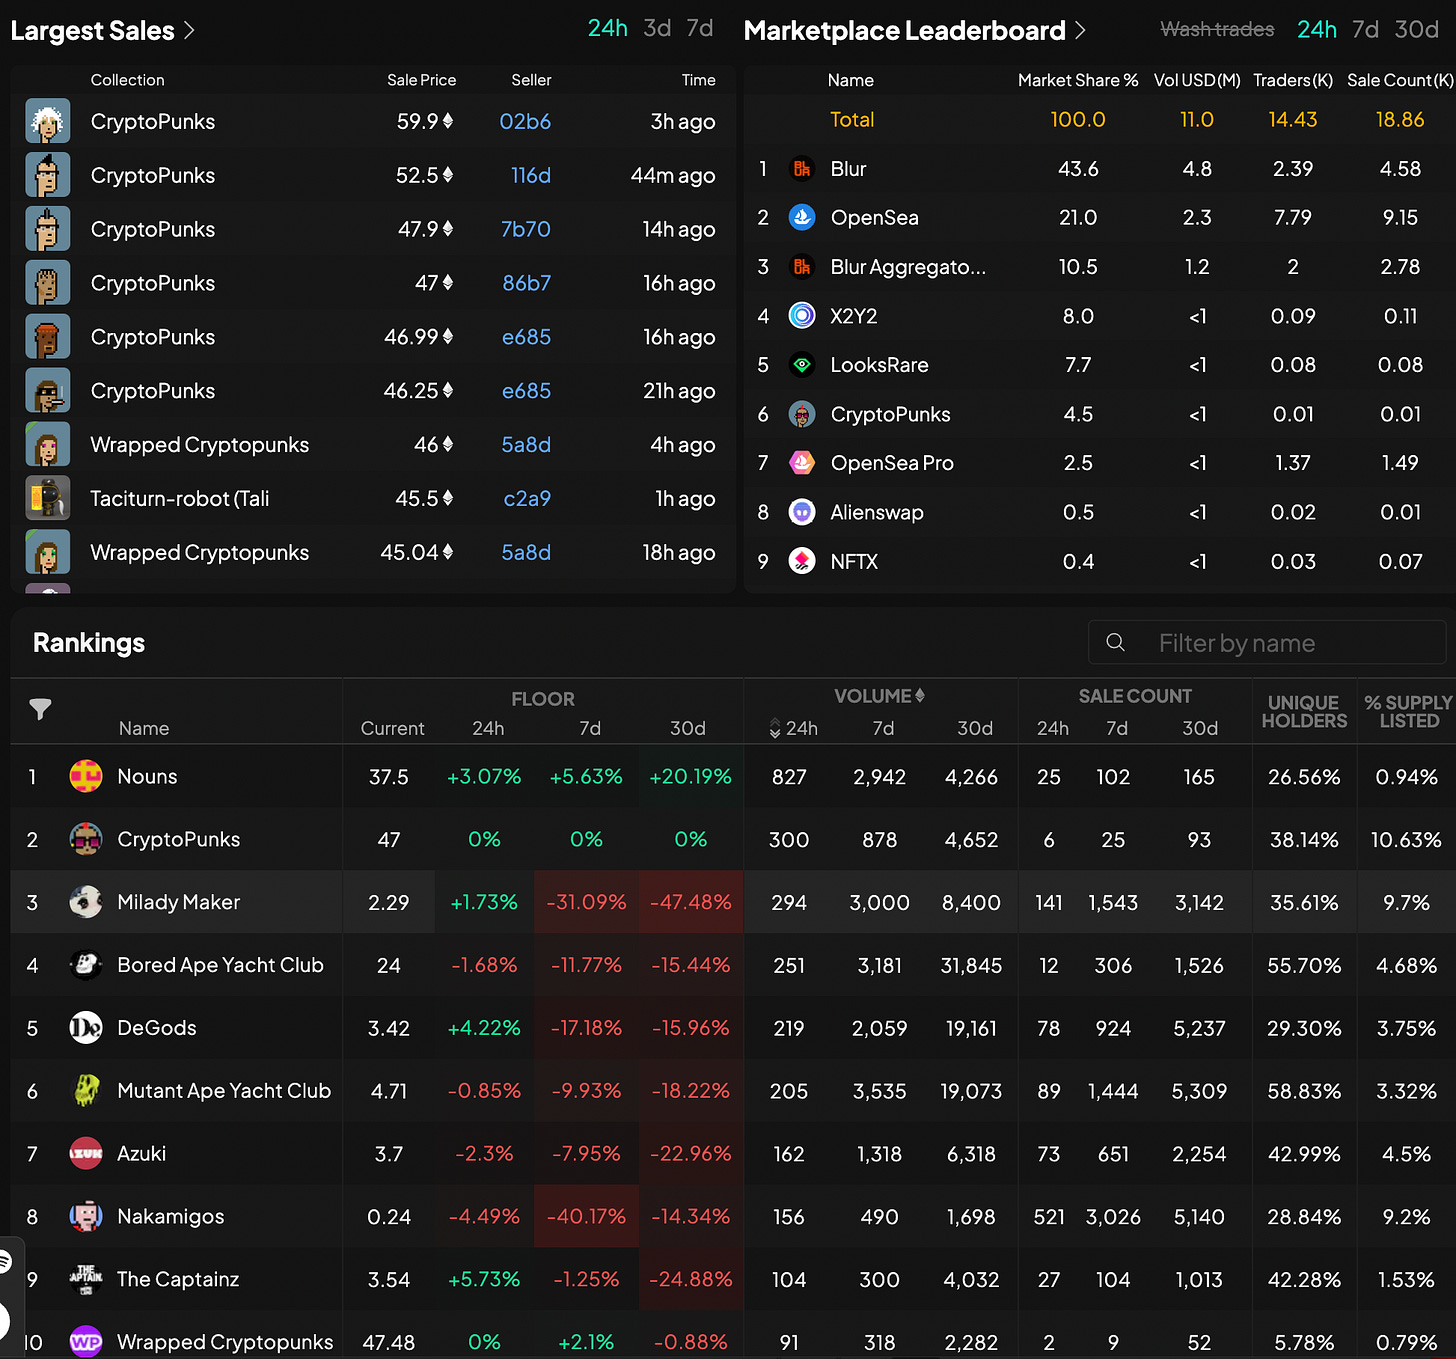Open DeGods collection name
The height and width of the screenshot is (1359, 1456).
click(157, 1028)
